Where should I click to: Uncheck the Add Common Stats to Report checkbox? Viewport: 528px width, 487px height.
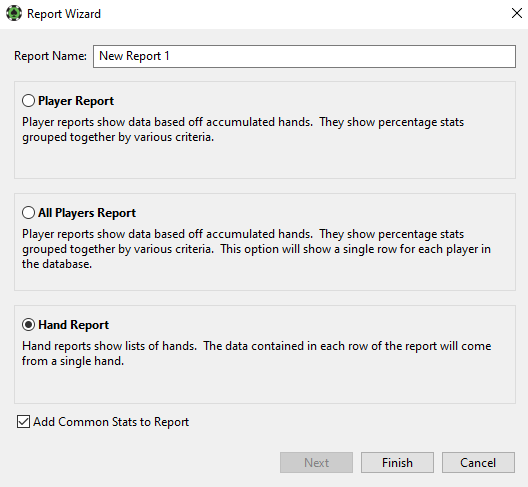click(x=23, y=422)
